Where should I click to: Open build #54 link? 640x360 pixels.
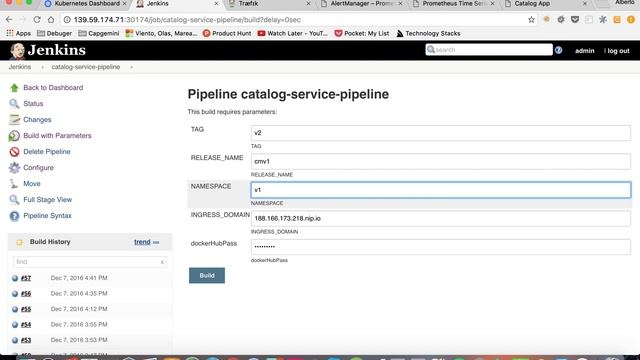point(26,325)
